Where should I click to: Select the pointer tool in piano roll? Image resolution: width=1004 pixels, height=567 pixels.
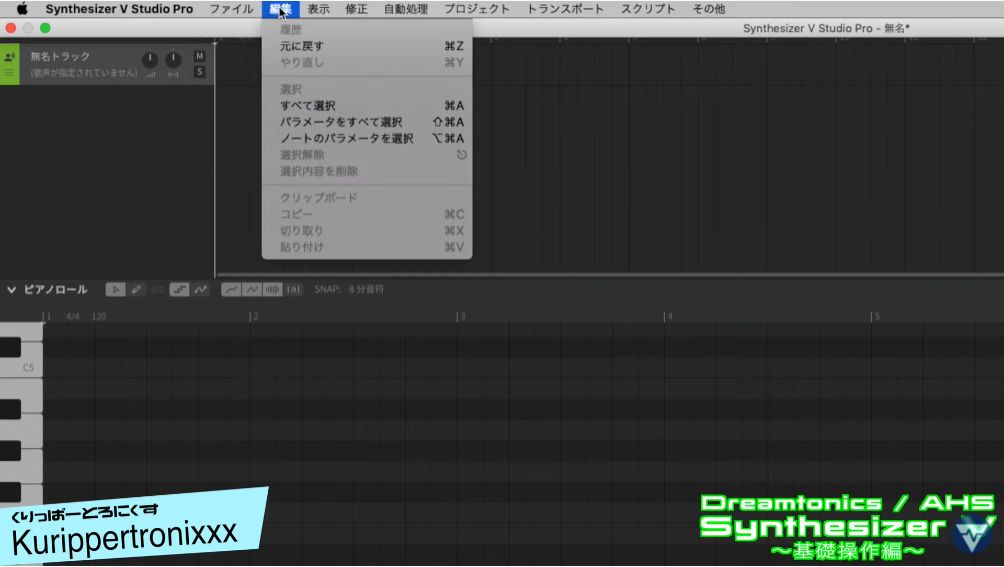click(115, 290)
